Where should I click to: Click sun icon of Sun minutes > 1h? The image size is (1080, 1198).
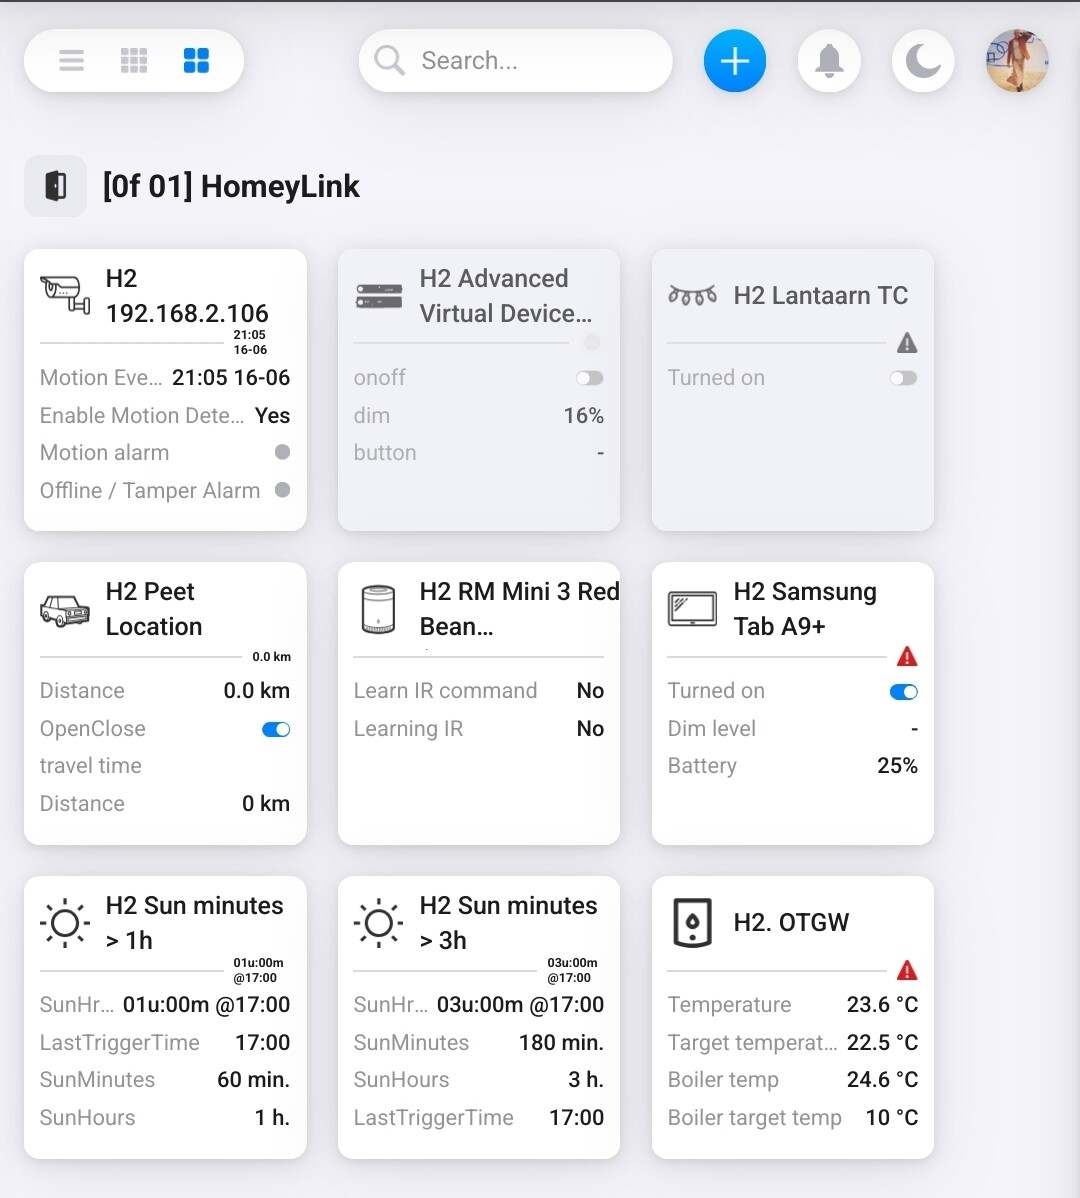click(x=65, y=923)
